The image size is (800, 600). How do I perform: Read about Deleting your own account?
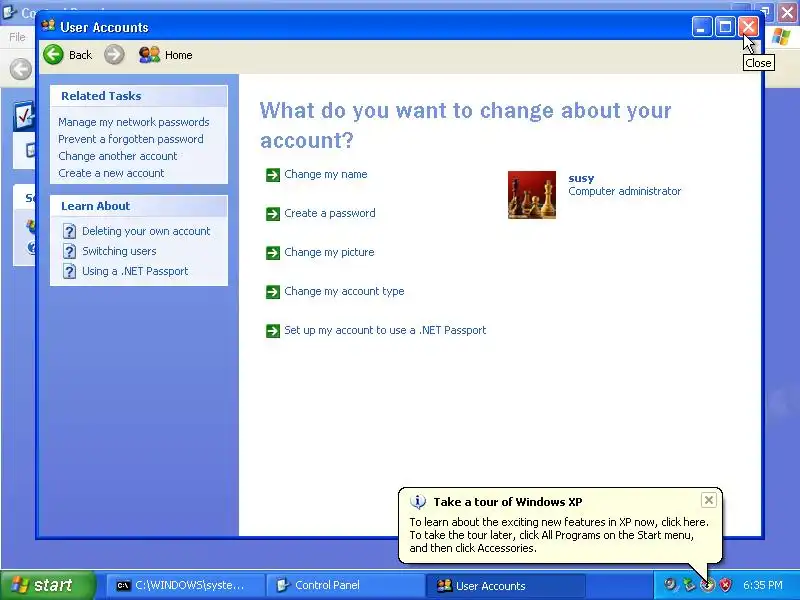(x=146, y=231)
